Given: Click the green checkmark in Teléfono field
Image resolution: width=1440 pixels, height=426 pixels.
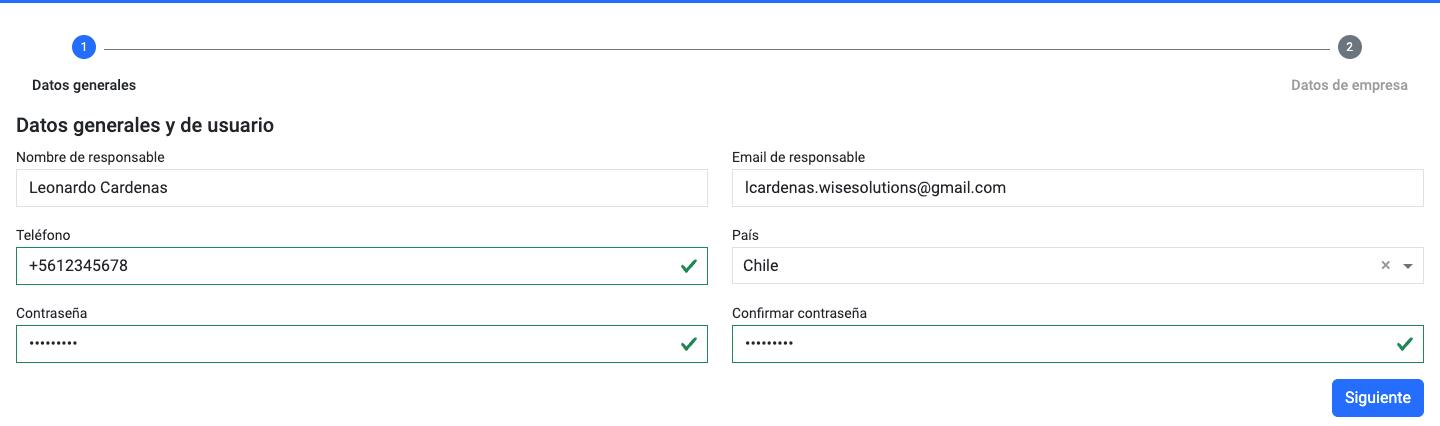Looking at the screenshot, I should point(688,266).
